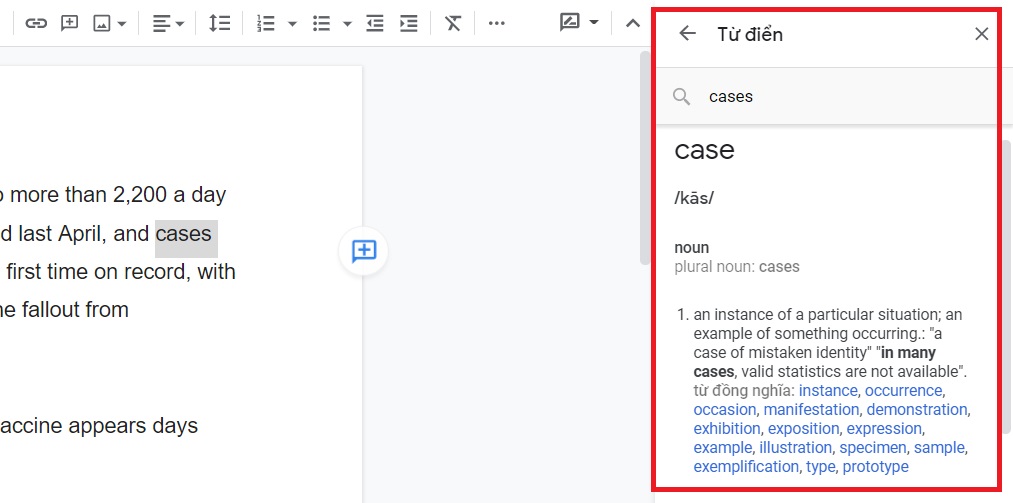Click the pronunciation text /kās/
This screenshot has height=503, width=1013.
[694, 198]
